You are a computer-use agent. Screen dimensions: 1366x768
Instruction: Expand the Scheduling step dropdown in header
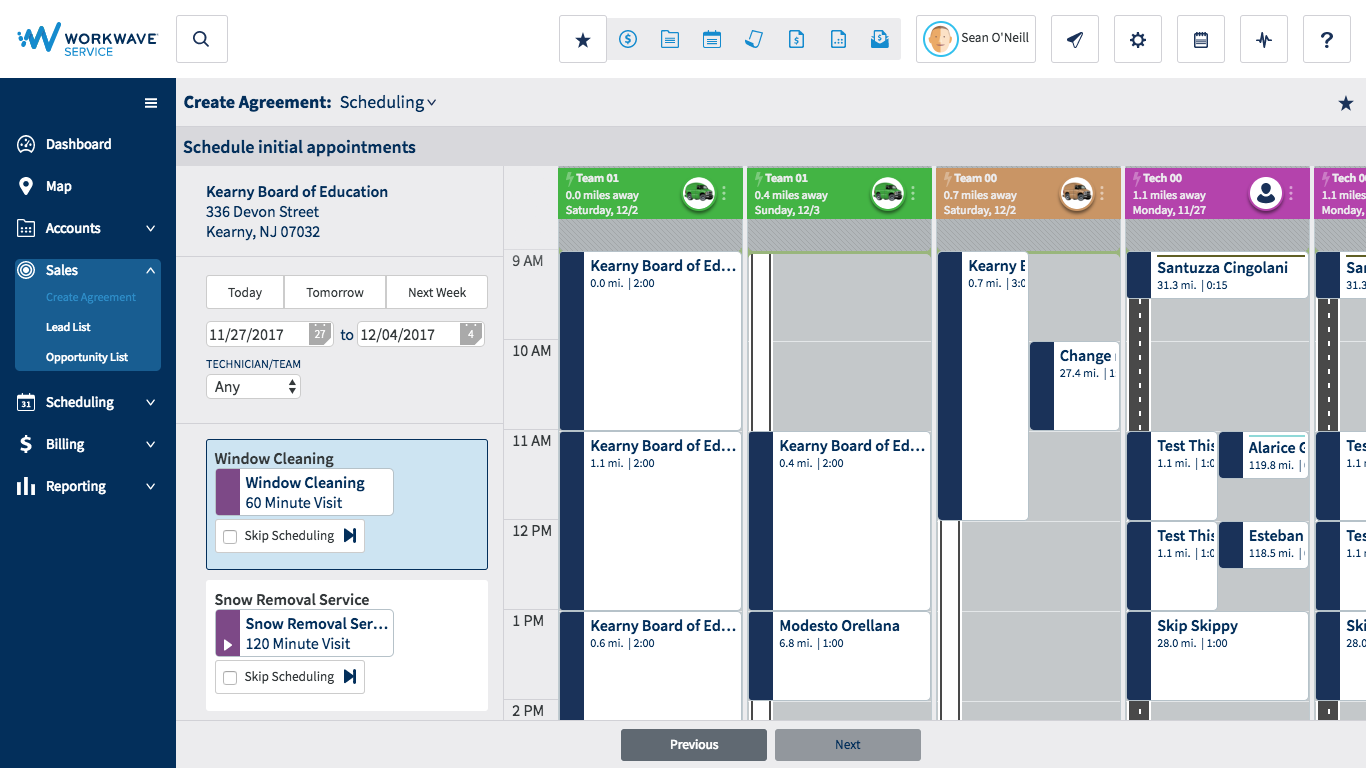point(388,102)
